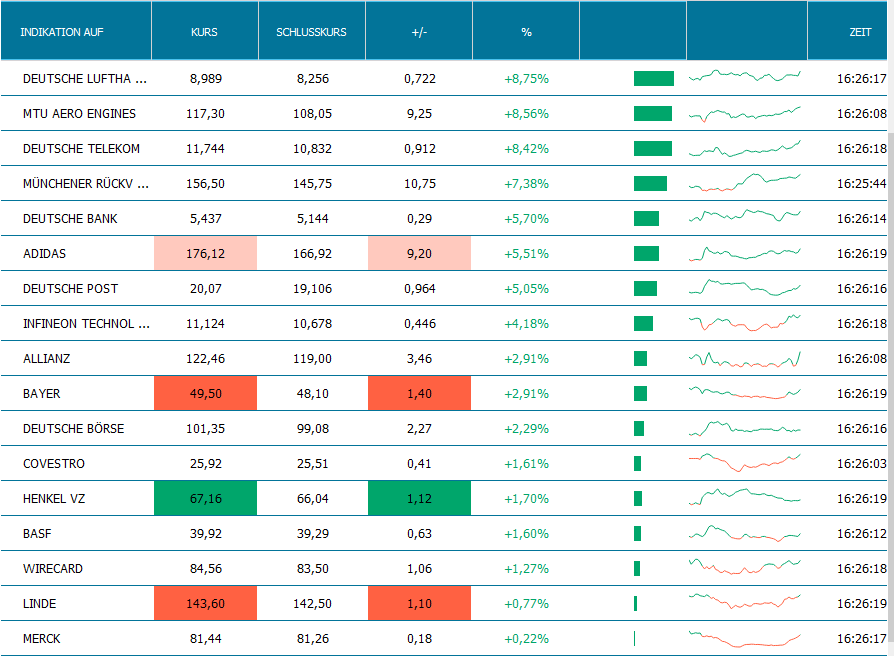Select the green Henkel VZ price cell
The image size is (894, 656).
pos(205,499)
